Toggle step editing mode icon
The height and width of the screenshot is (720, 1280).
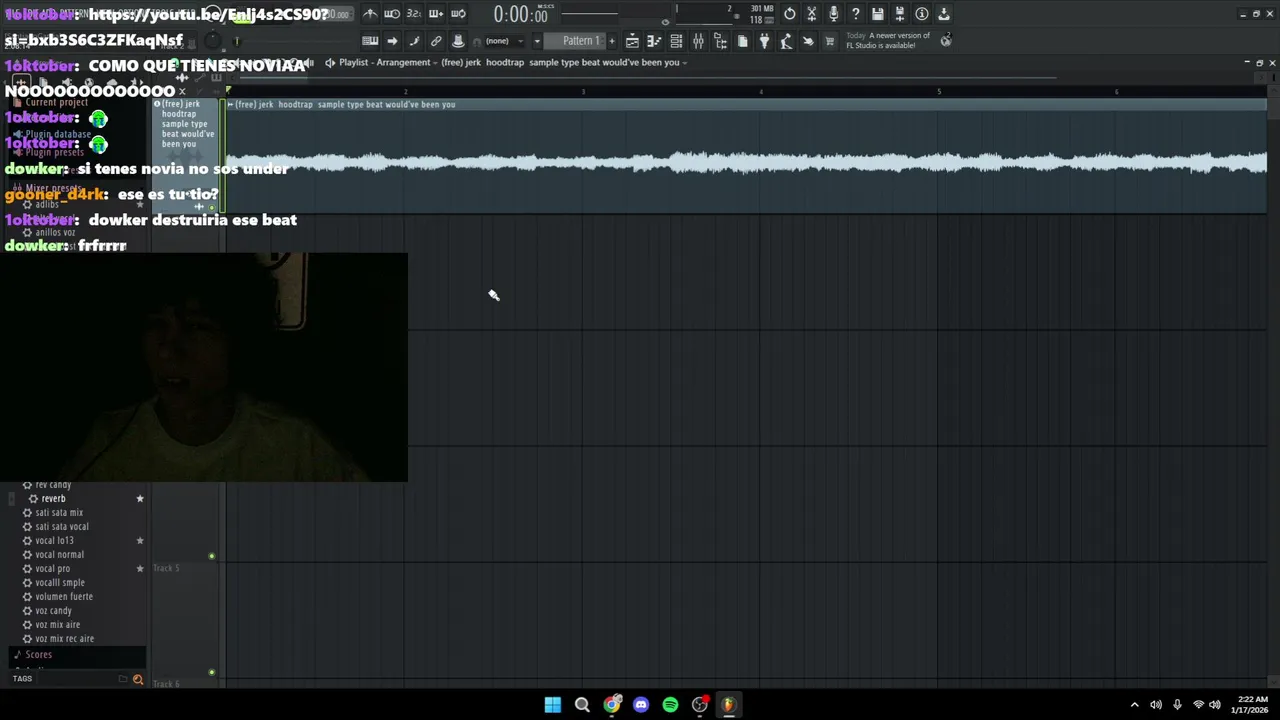(x=414, y=41)
